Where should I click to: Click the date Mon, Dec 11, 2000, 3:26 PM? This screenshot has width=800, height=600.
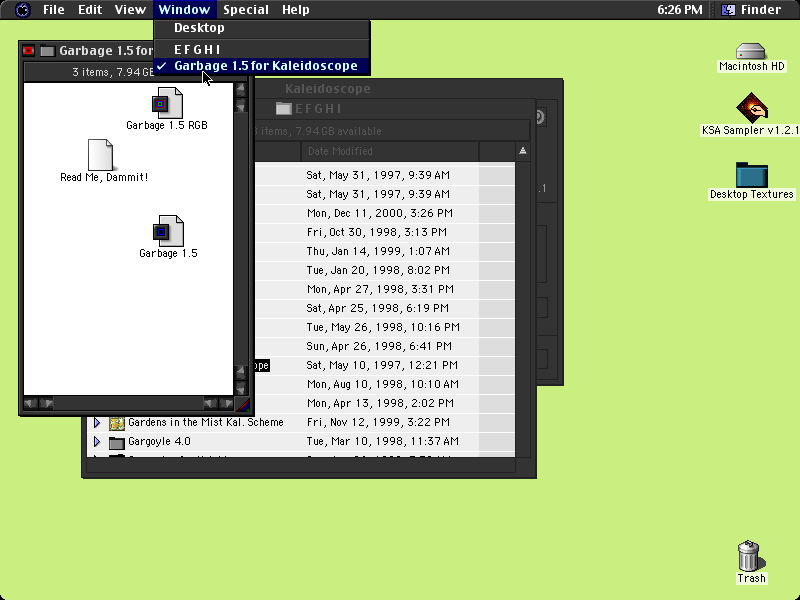pos(380,213)
